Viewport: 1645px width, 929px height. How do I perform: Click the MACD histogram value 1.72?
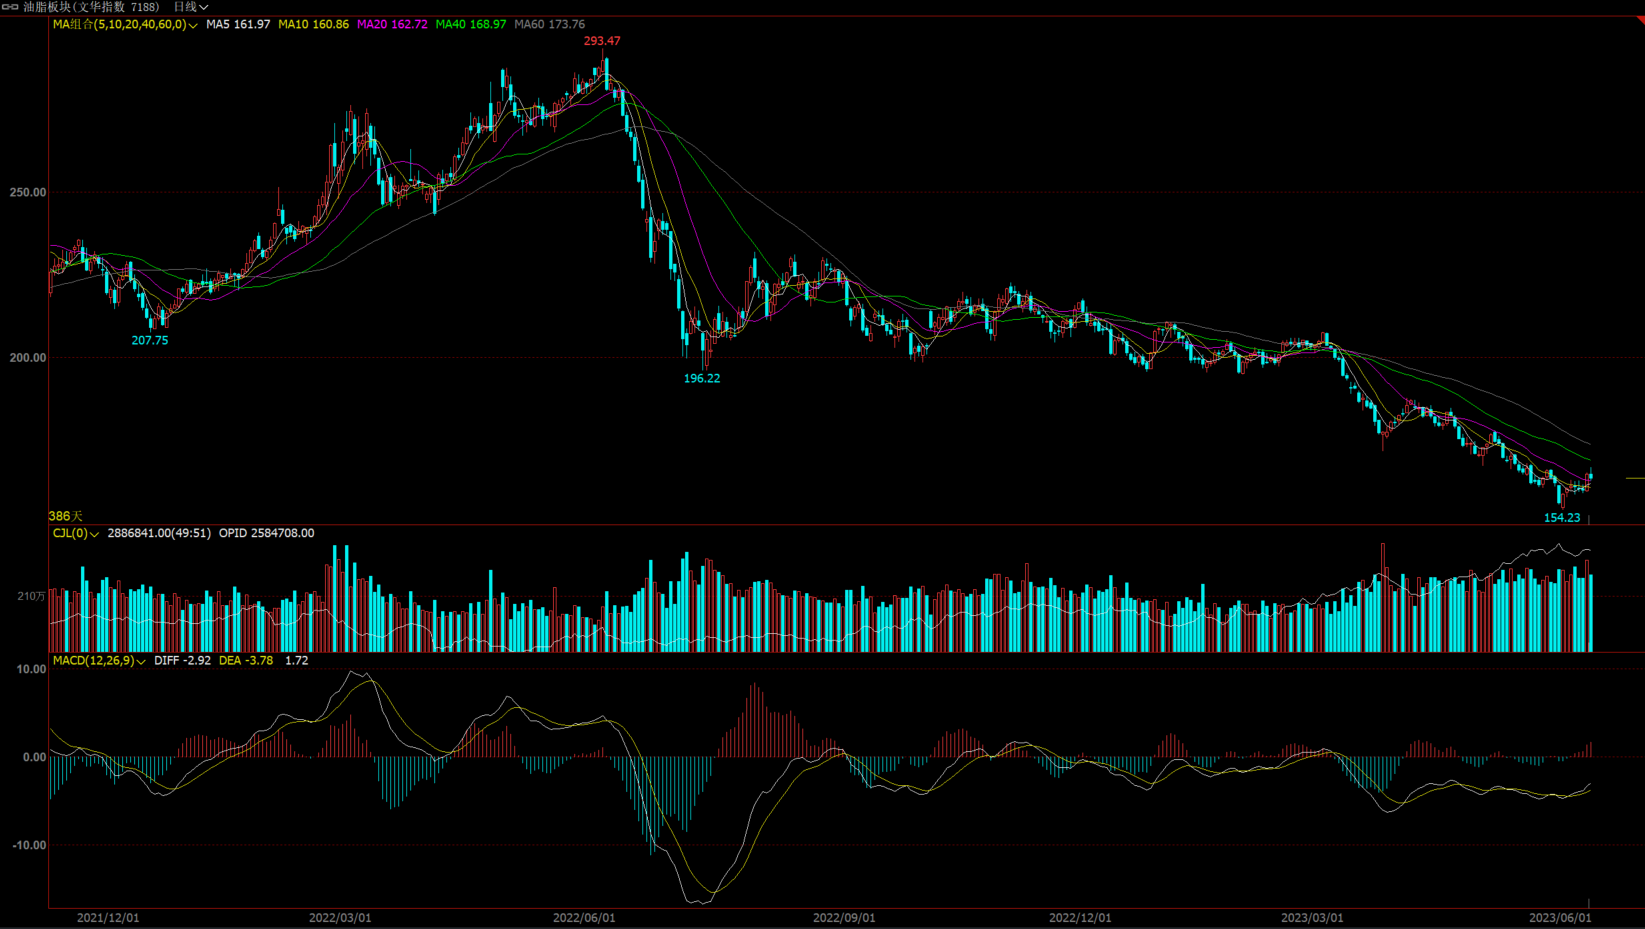coord(297,660)
